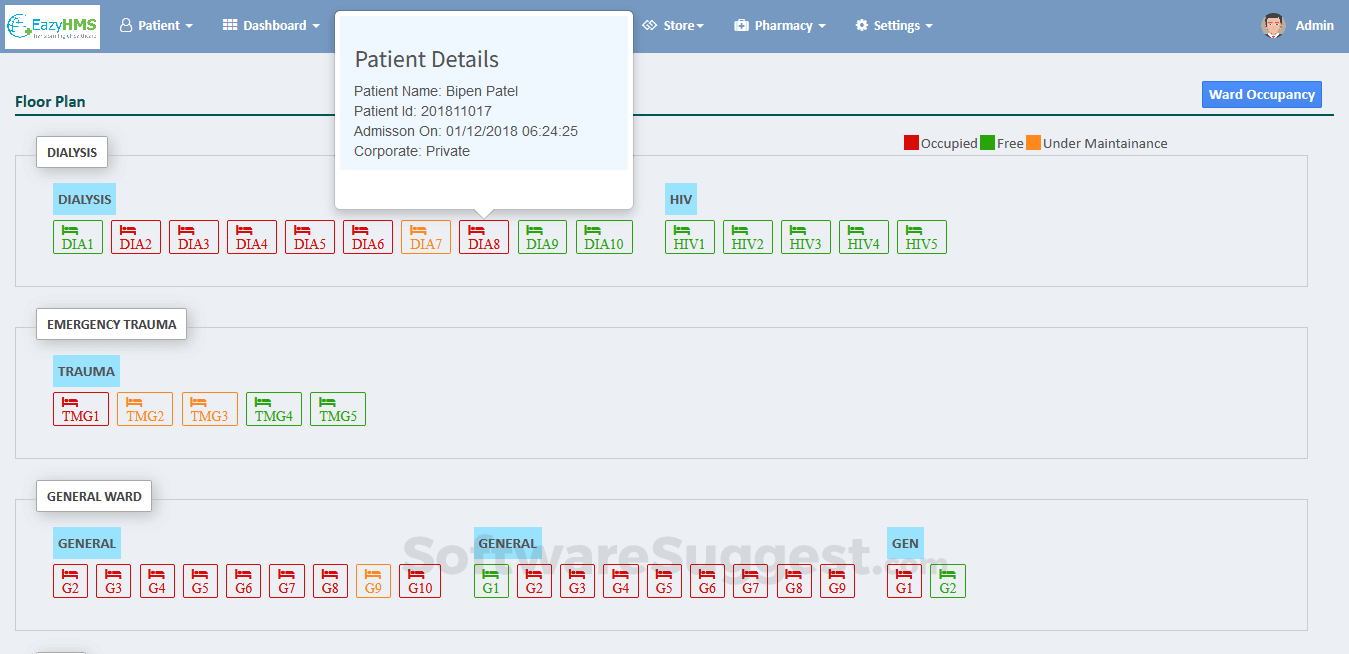
Task: Select free bed HIV3
Action: pos(806,237)
